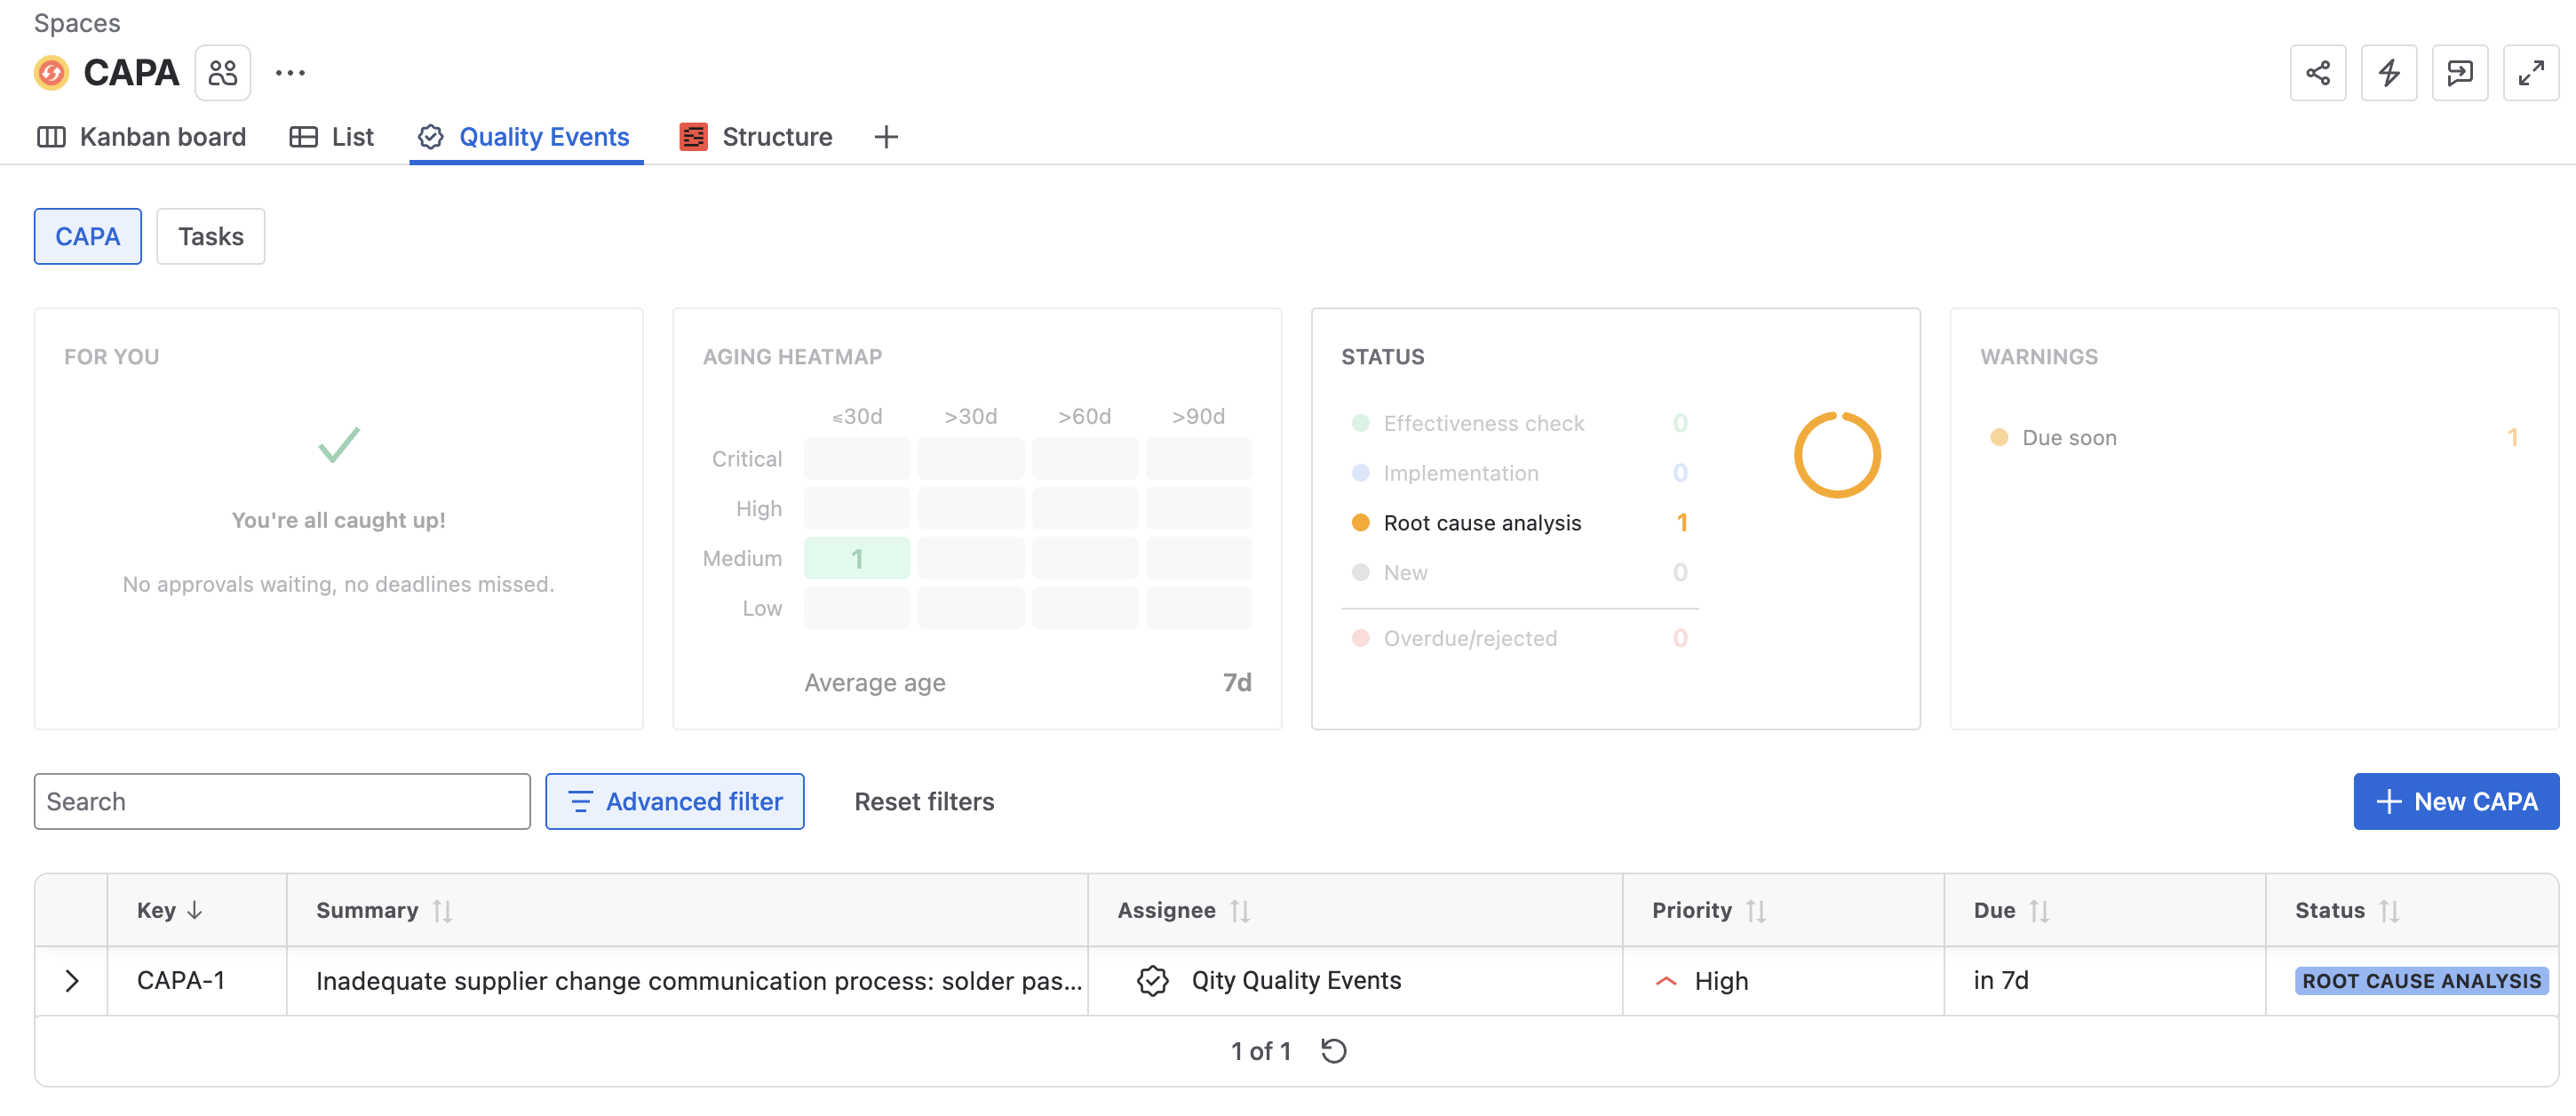The width and height of the screenshot is (2576, 1116).
Task: Expand the CAPA-1 row
Action: click(x=71, y=981)
